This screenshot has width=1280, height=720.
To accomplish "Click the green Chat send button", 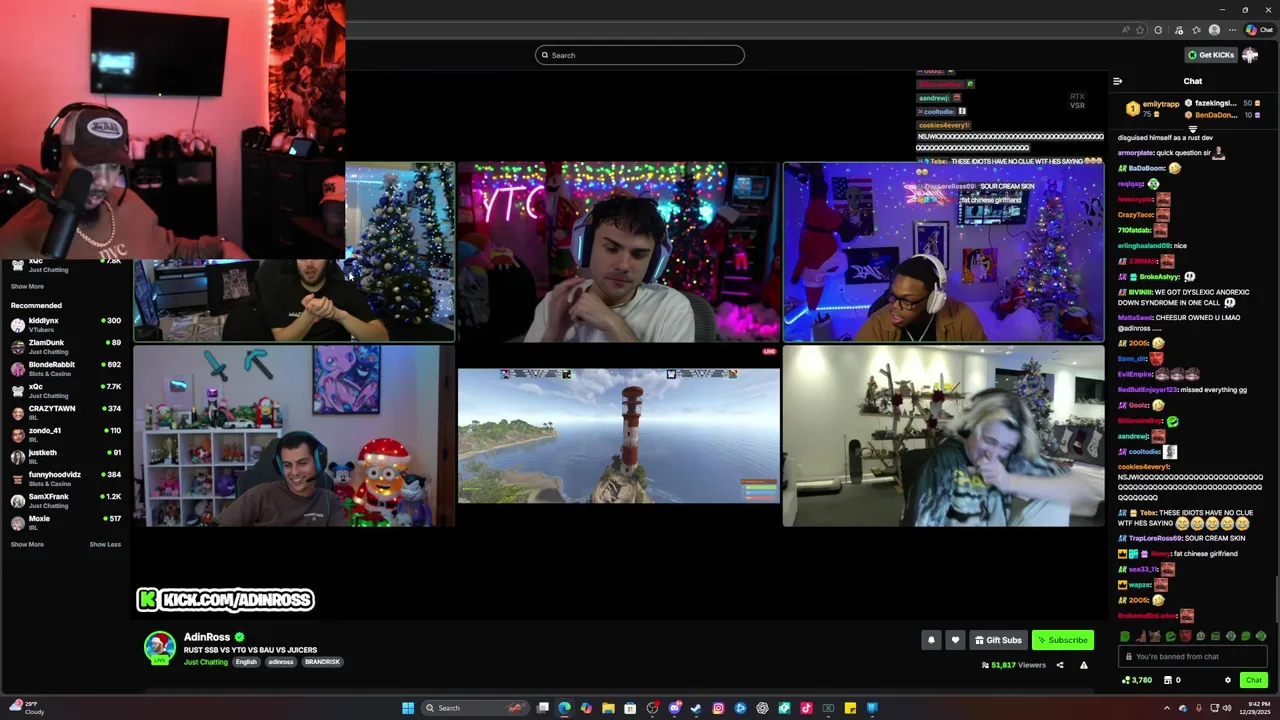I will point(1253,680).
